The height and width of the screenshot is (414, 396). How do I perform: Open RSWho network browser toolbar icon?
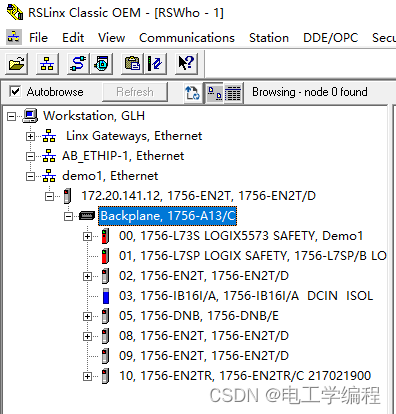pos(47,63)
